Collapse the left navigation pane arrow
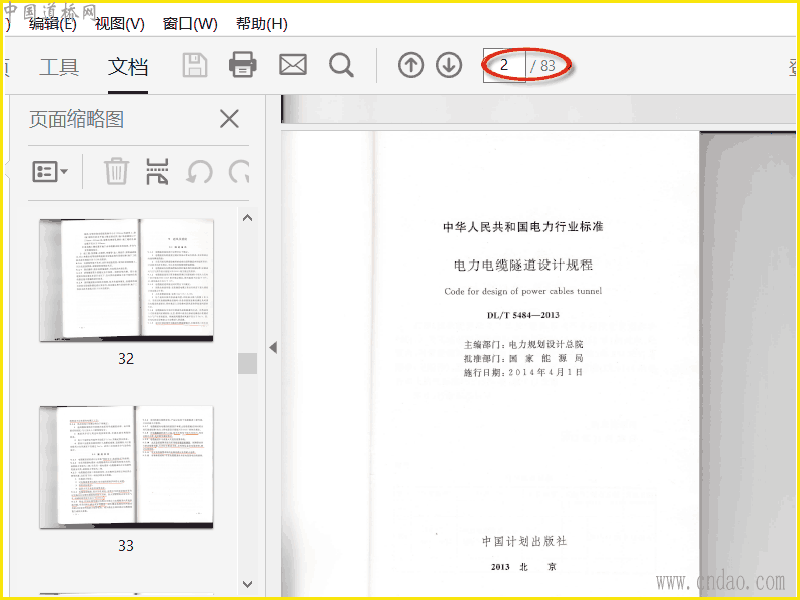This screenshot has height=600, width=800. tap(273, 347)
